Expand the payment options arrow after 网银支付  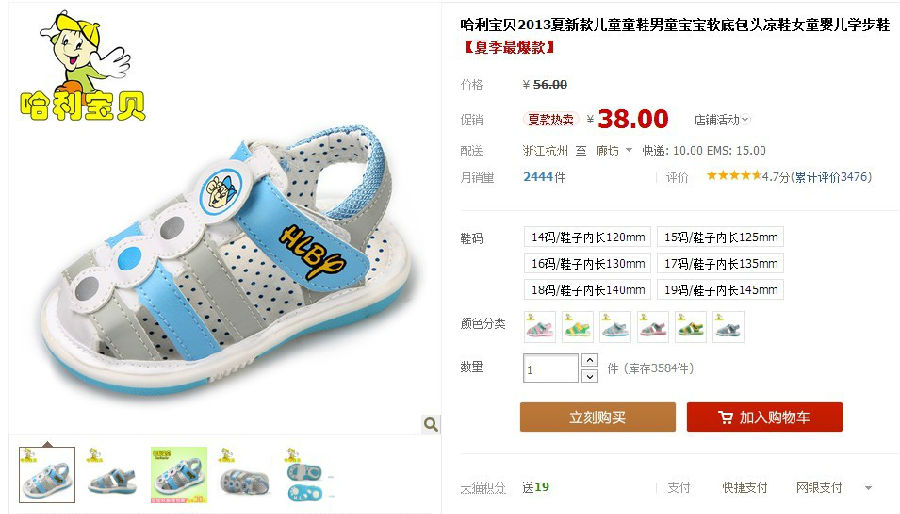[x=868, y=488]
